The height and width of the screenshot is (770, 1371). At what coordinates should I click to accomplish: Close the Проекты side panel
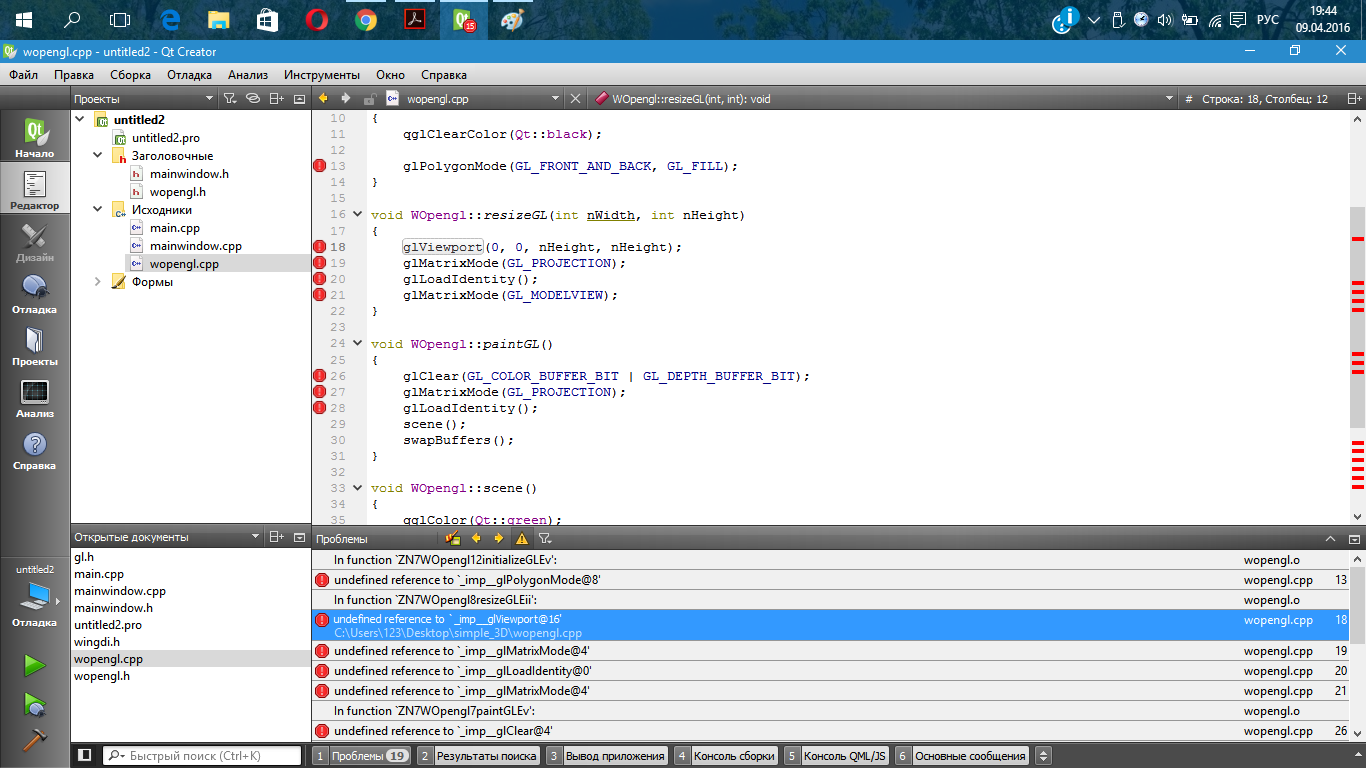pos(299,99)
